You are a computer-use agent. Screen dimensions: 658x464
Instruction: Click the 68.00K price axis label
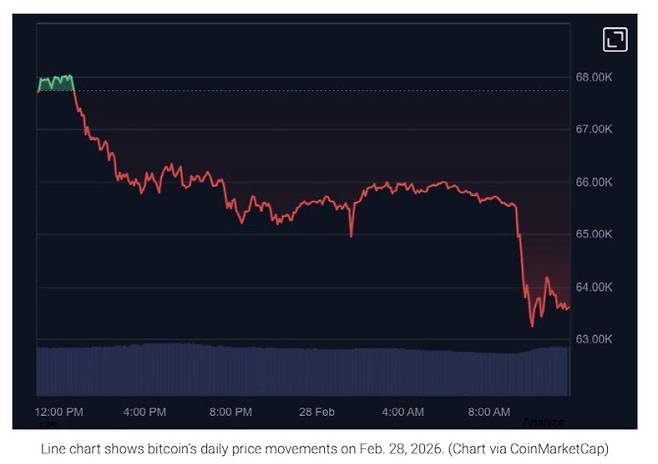pos(592,77)
